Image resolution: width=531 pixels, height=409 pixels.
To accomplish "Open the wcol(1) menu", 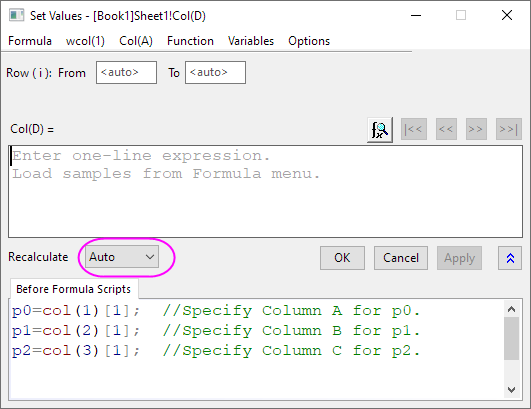I will [85, 41].
